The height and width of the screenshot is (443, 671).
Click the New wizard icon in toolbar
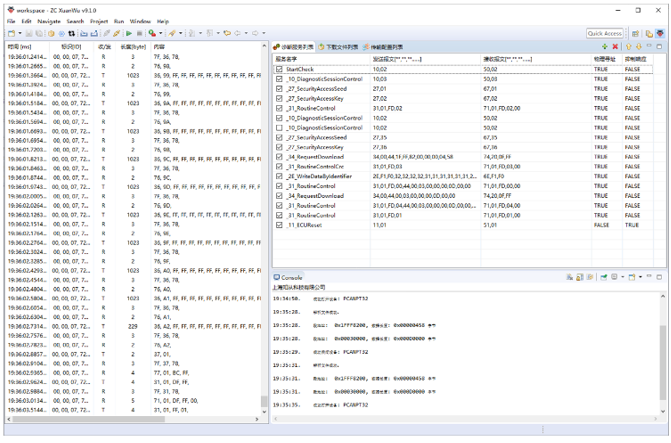click(12, 33)
